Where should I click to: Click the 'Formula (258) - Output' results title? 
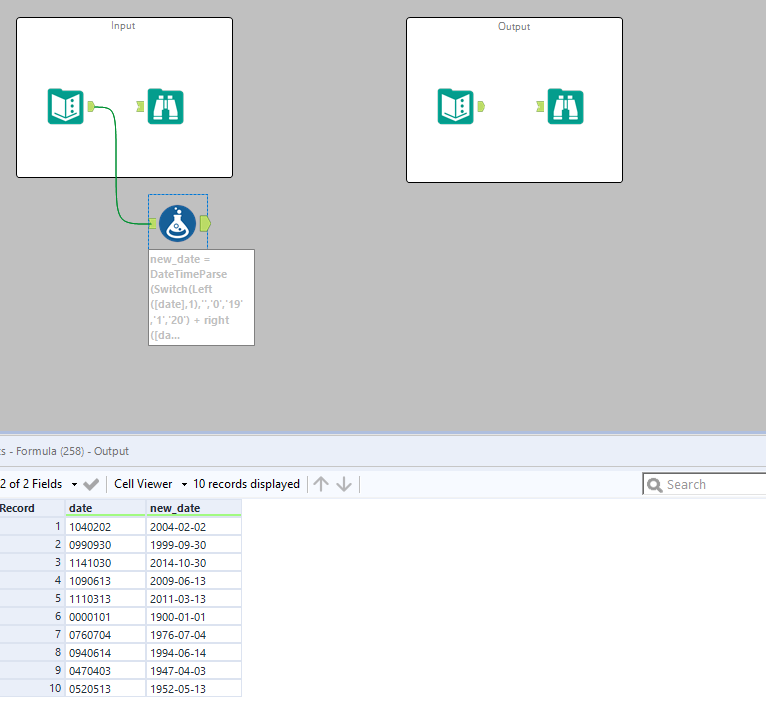tap(72, 451)
